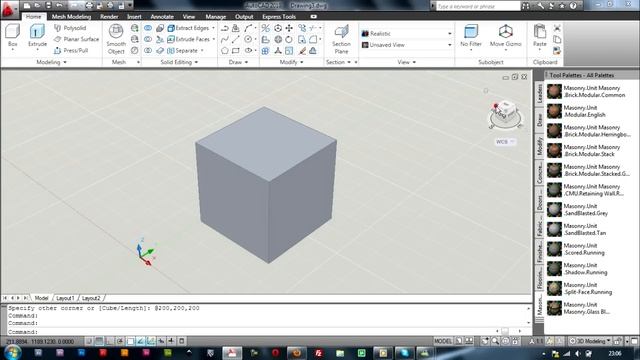Expand the Draw panel
The image size is (640, 360).
[x=238, y=62]
